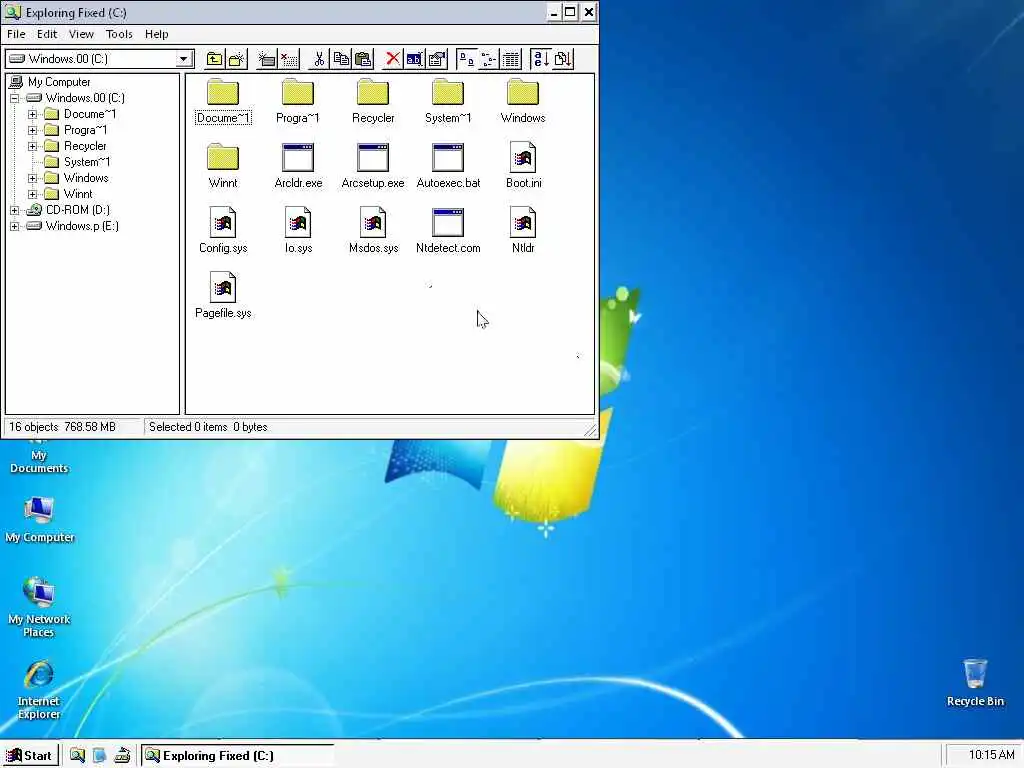Click the Paste clipboard icon

pyautogui.click(x=363, y=59)
